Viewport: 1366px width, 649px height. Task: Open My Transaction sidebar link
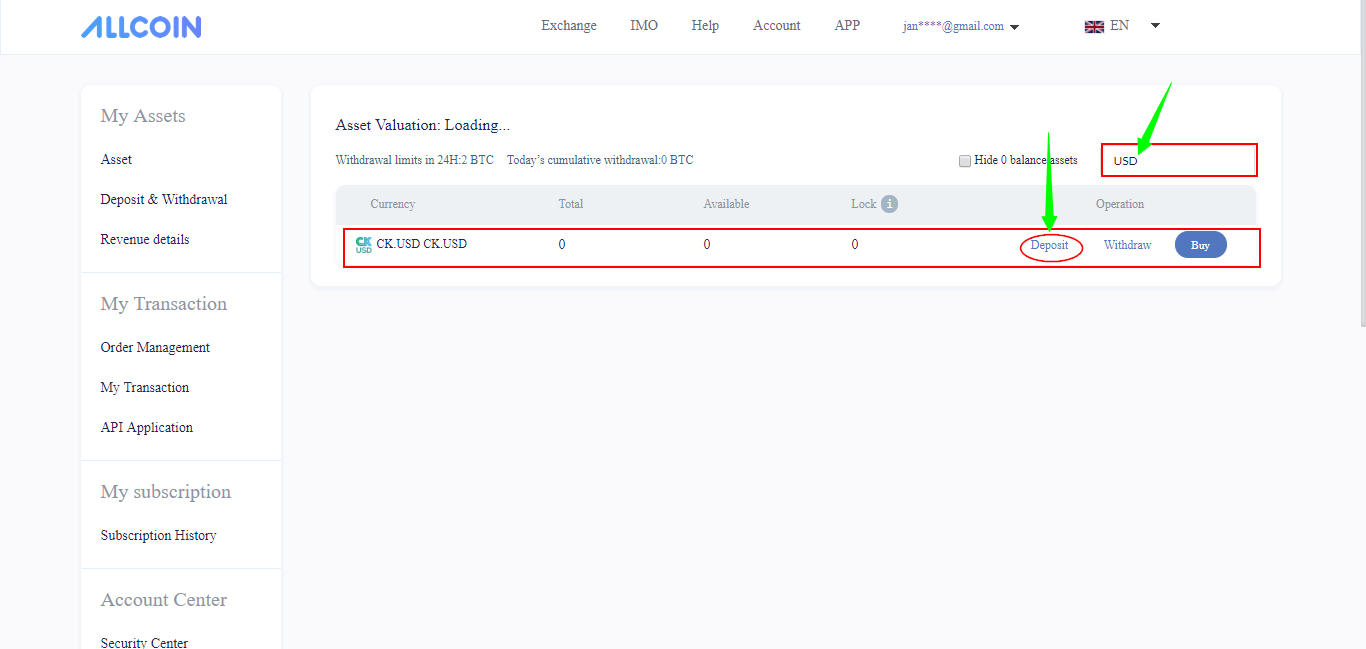point(145,388)
